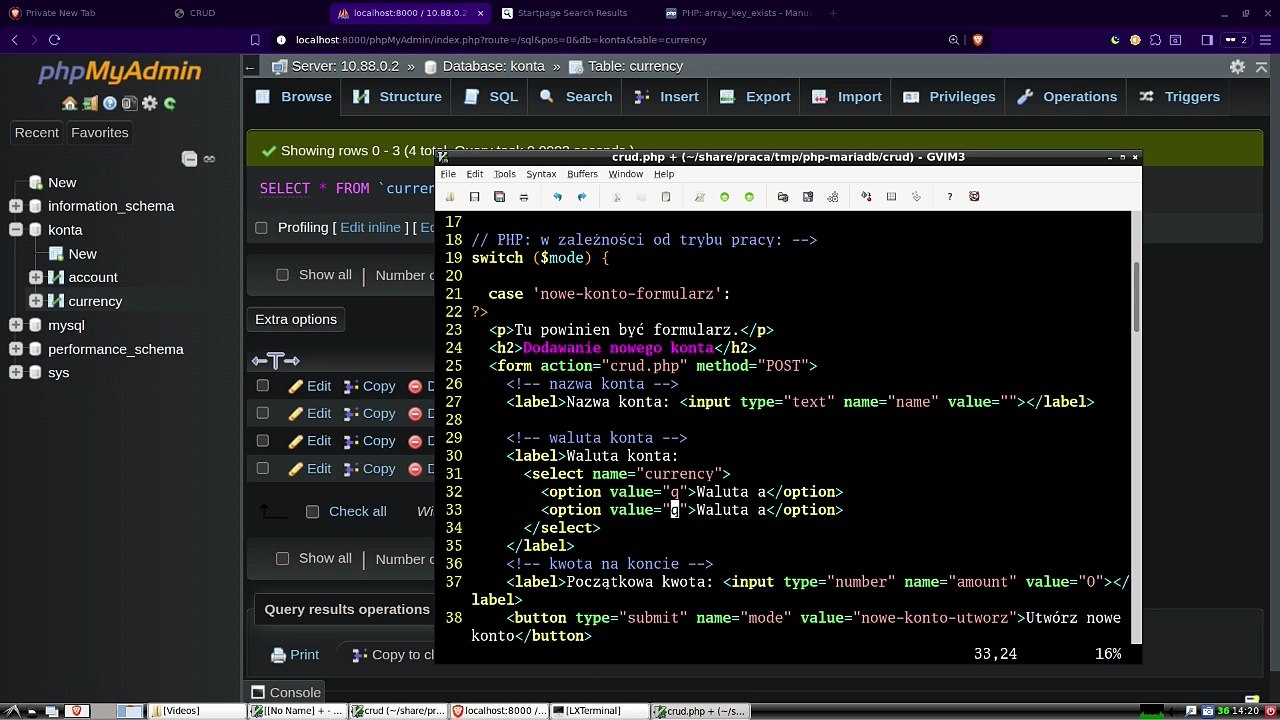Click GVim Load session icon
The image size is (1280, 720).
point(783,197)
